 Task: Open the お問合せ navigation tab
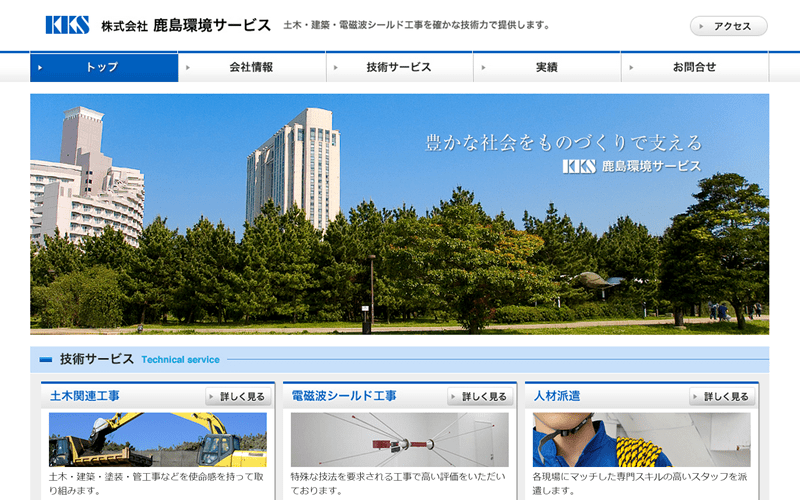pyautogui.click(x=695, y=67)
